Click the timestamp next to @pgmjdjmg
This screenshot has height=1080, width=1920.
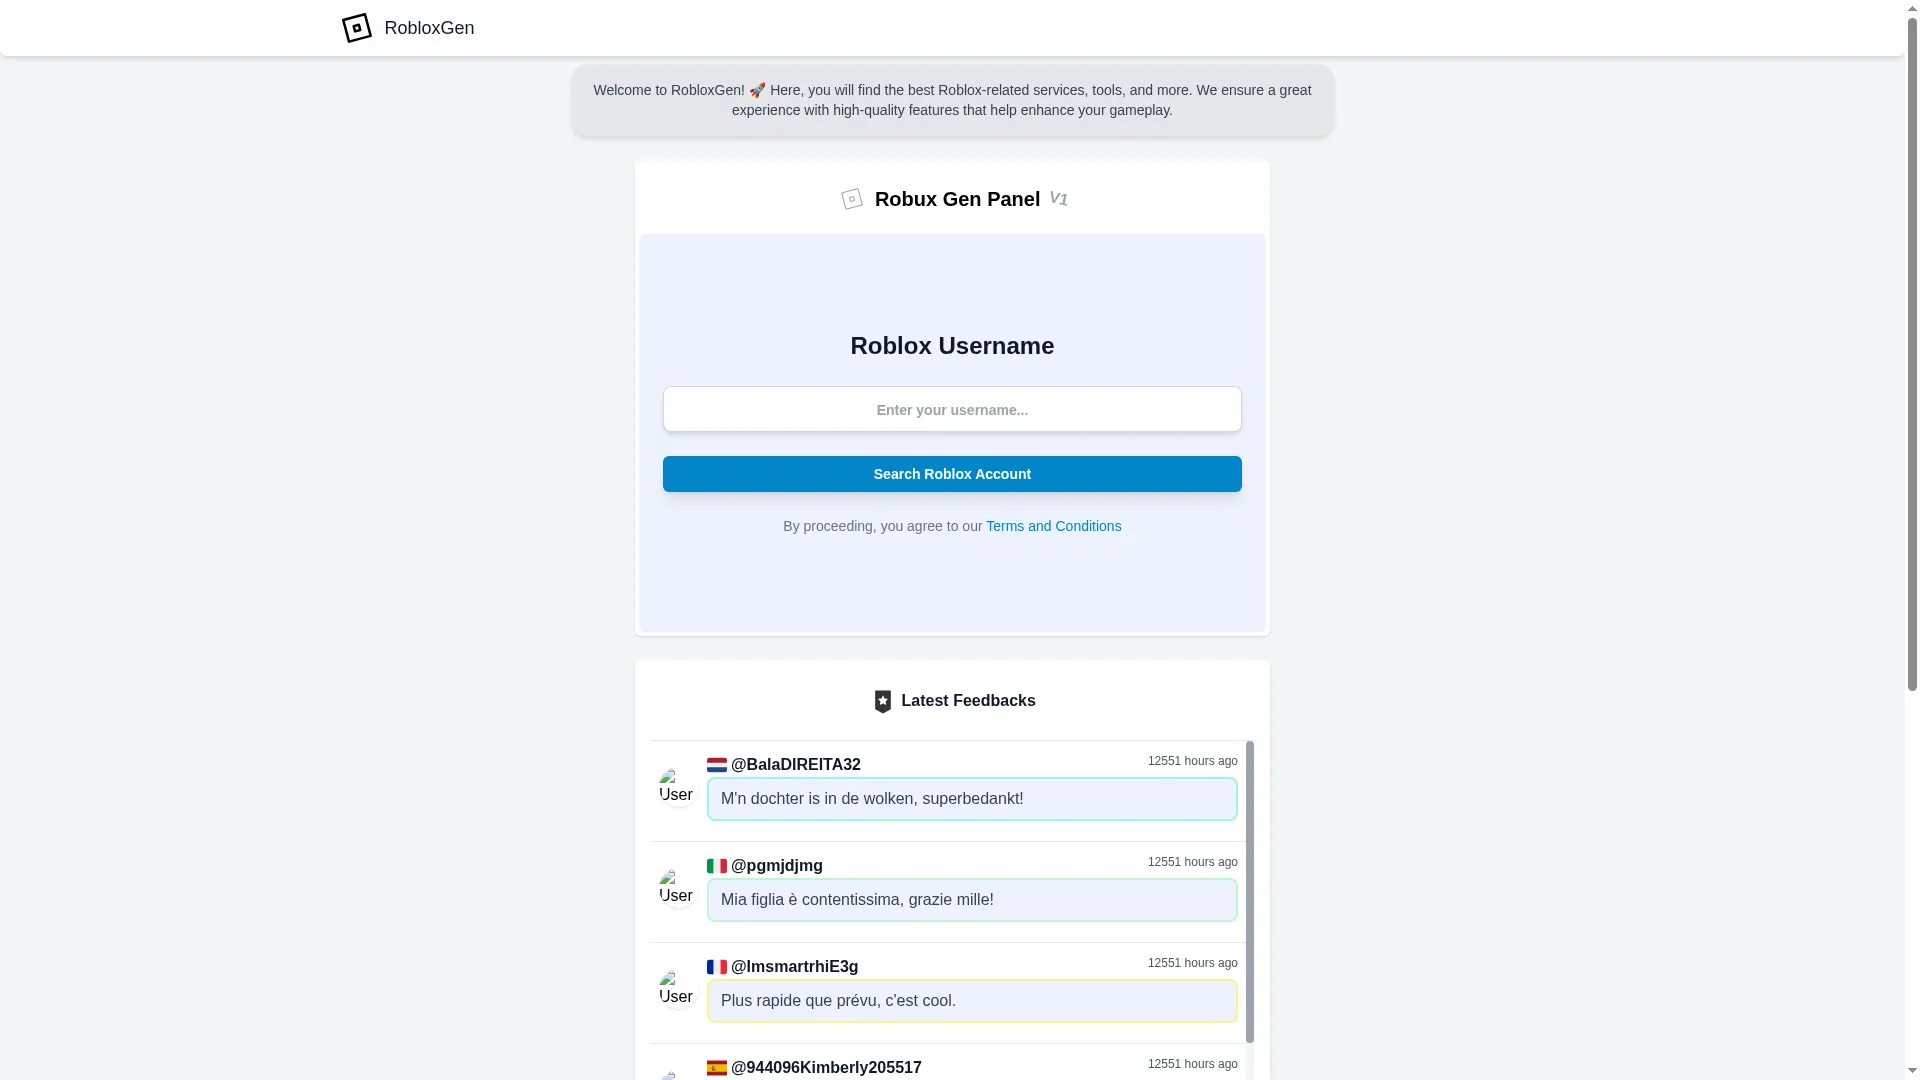point(1193,862)
